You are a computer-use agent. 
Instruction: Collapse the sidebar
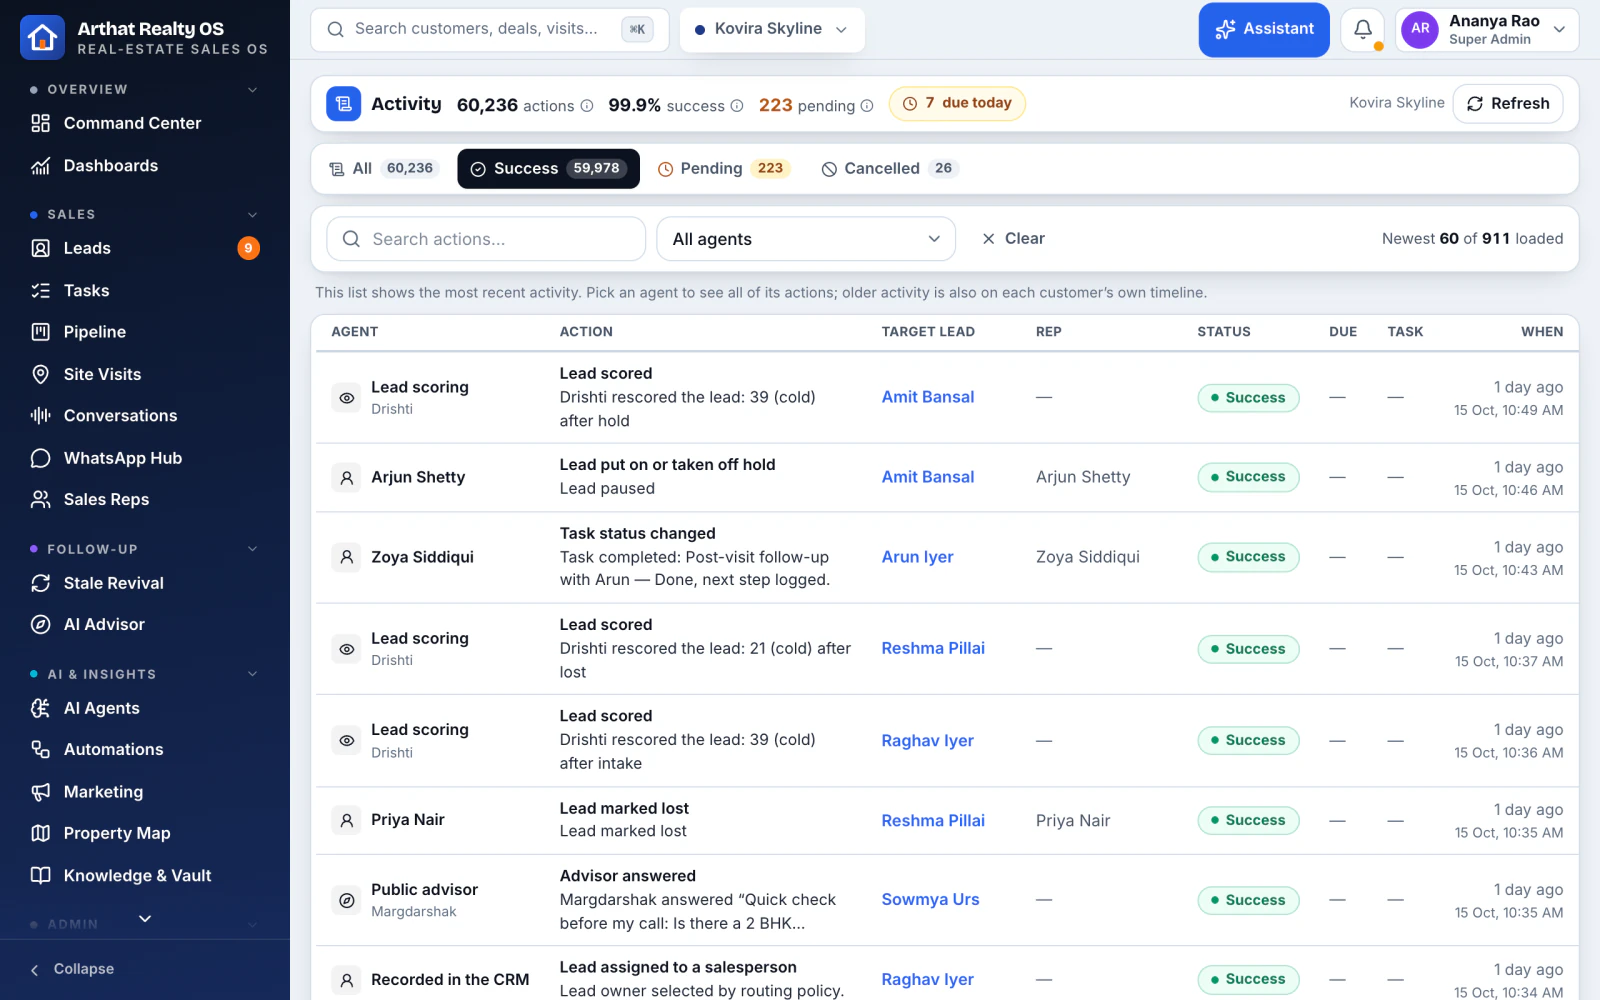pyautogui.click(x=72, y=969)
